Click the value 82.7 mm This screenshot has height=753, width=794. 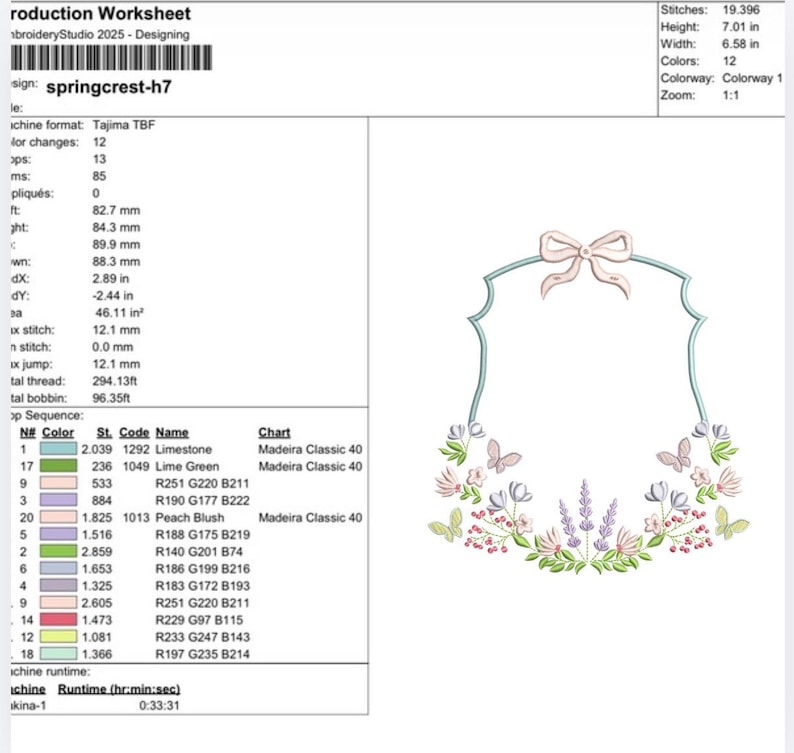pos(116,210)
